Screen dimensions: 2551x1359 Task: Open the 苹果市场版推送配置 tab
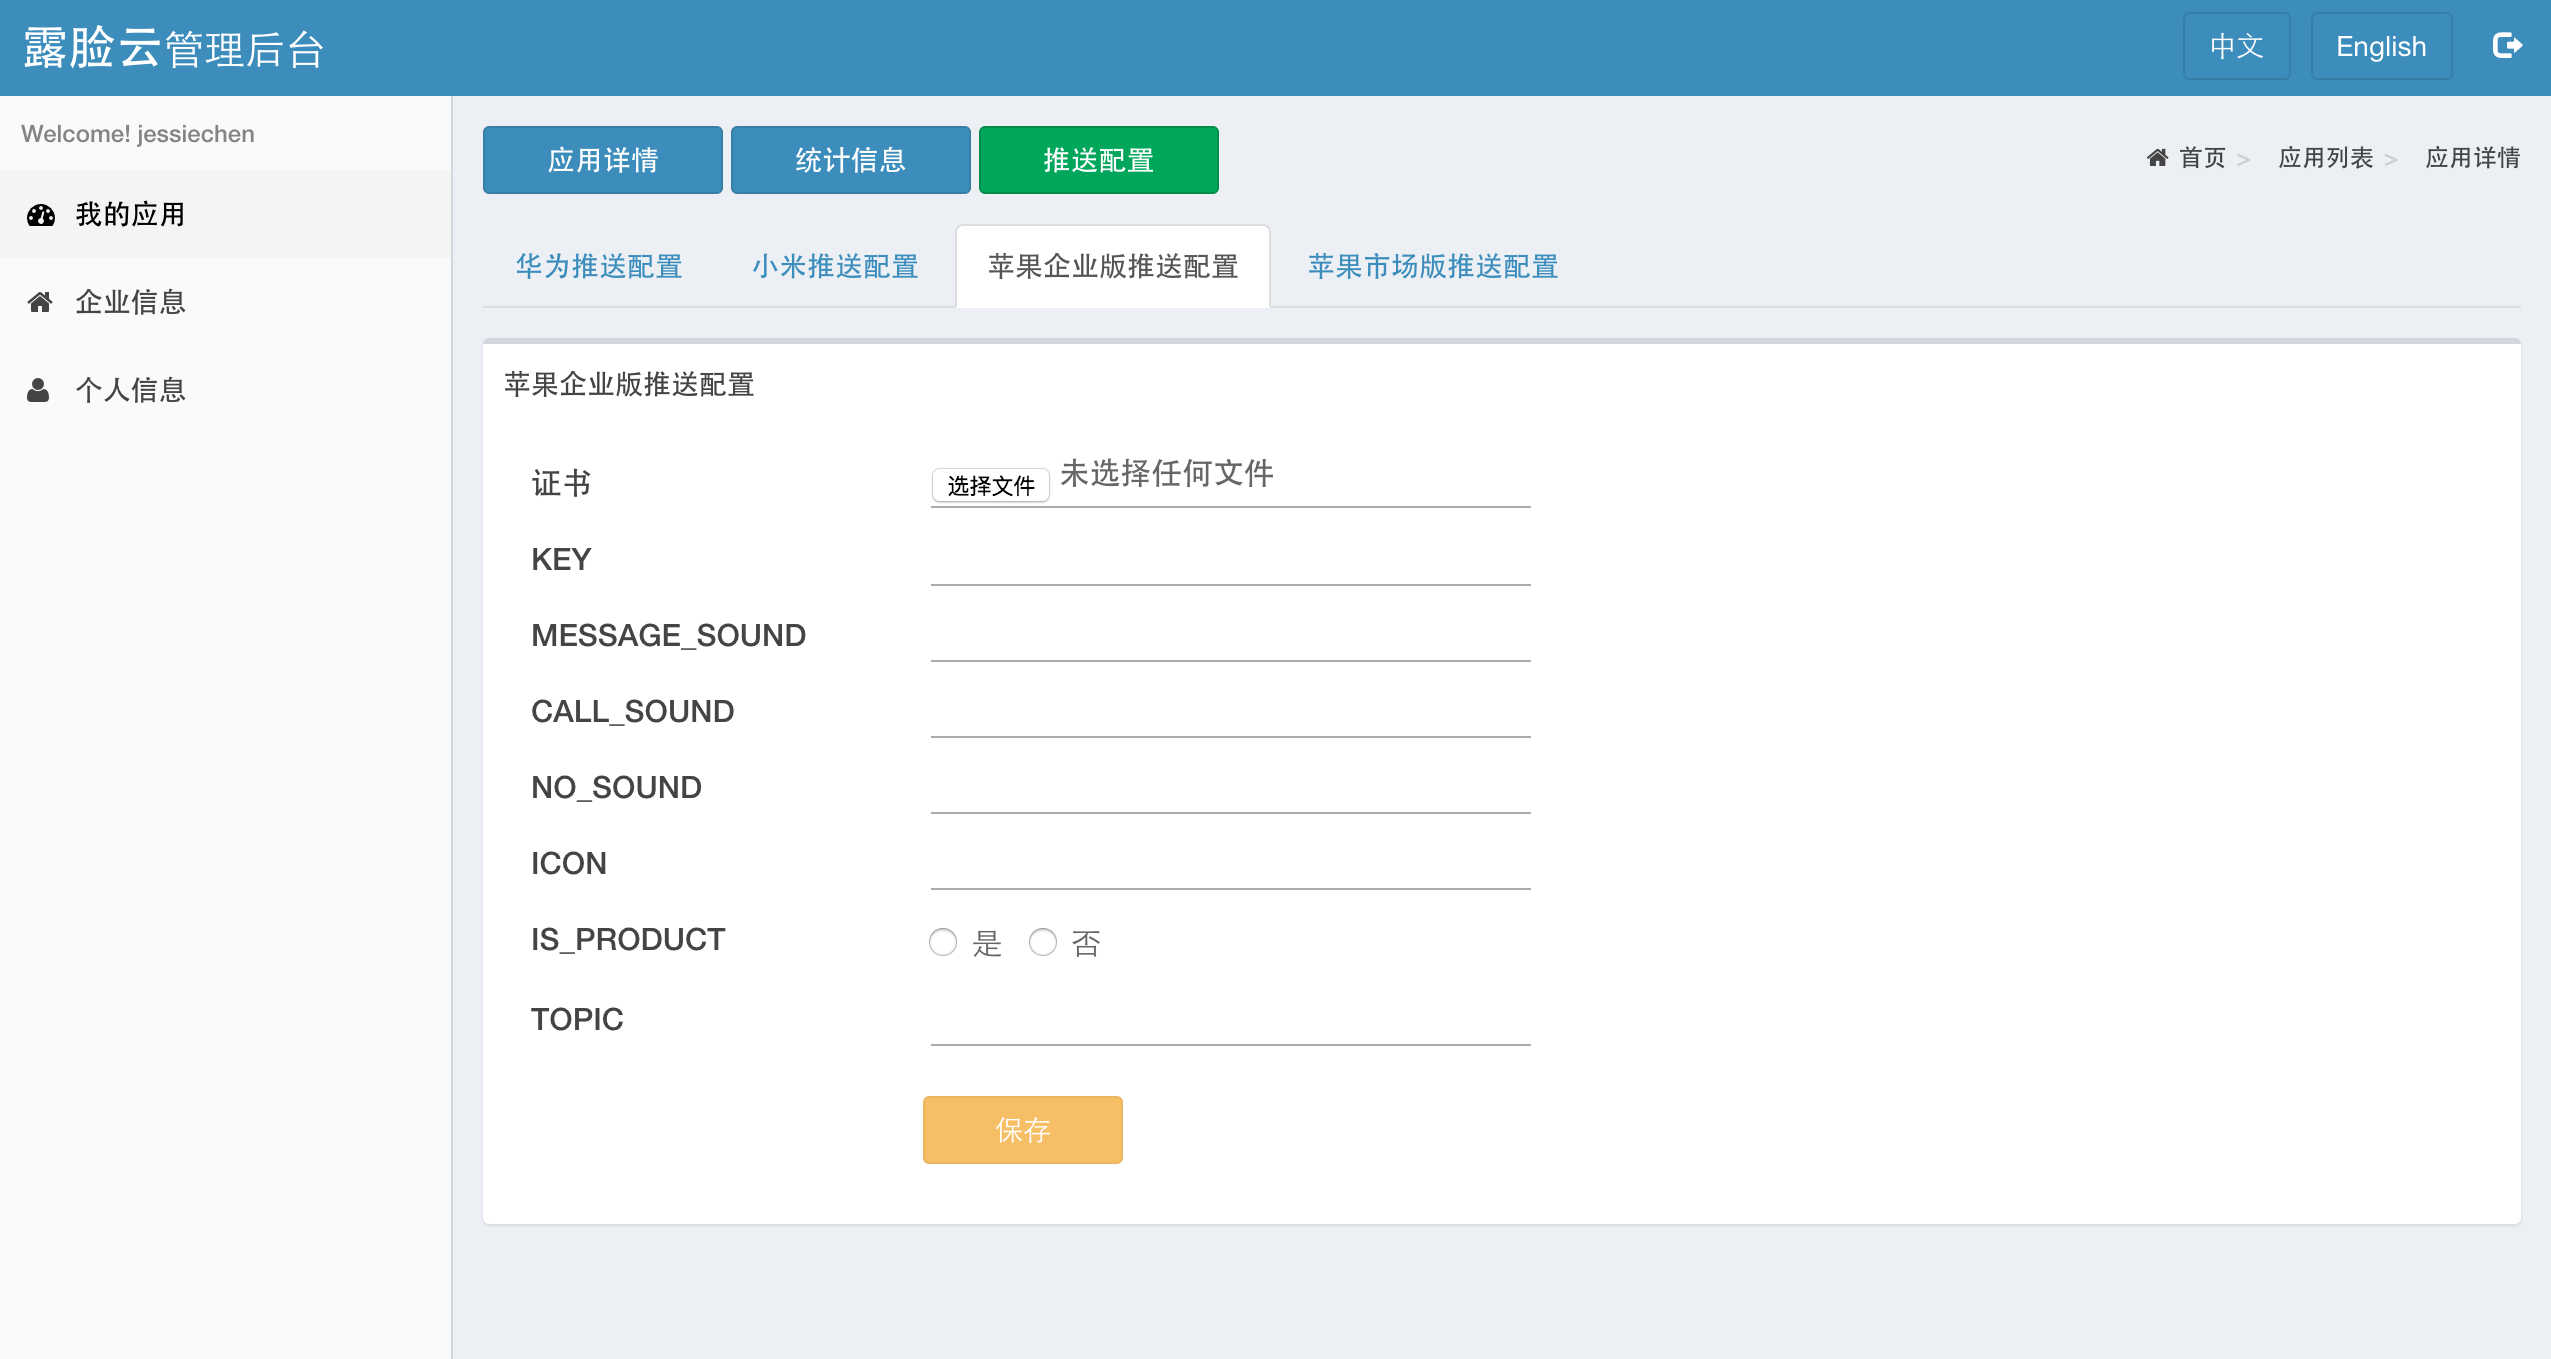[x=1433, y=266]
